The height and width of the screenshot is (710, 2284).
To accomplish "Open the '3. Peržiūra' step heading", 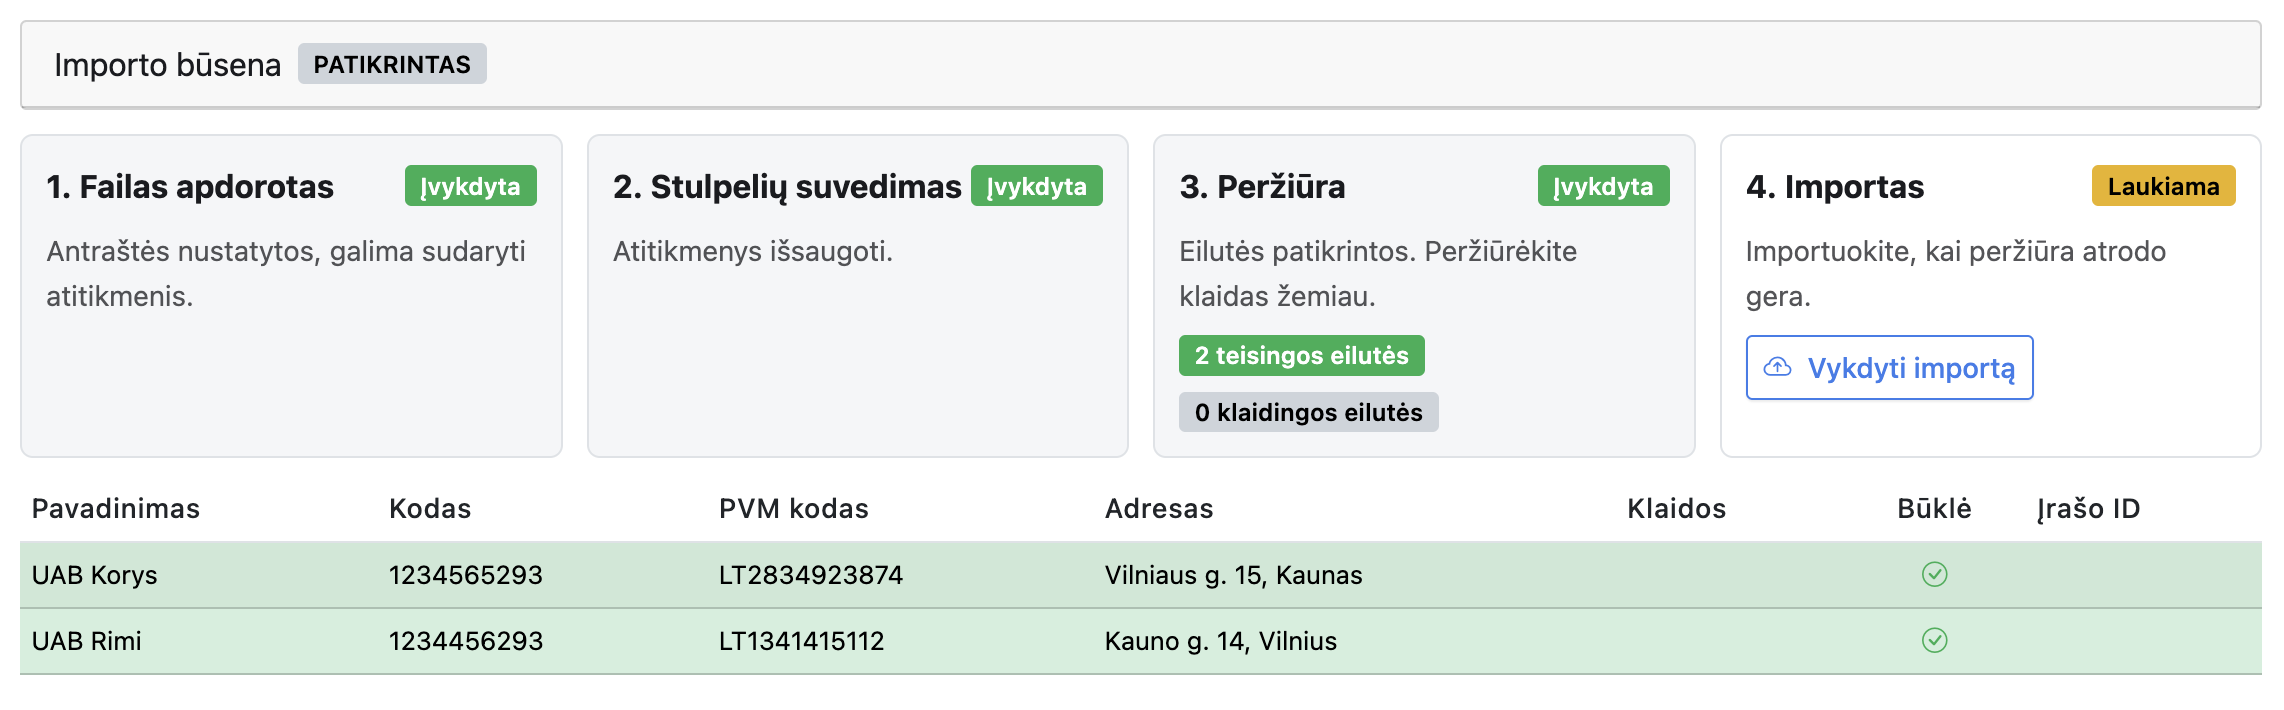I will 1262,187.
